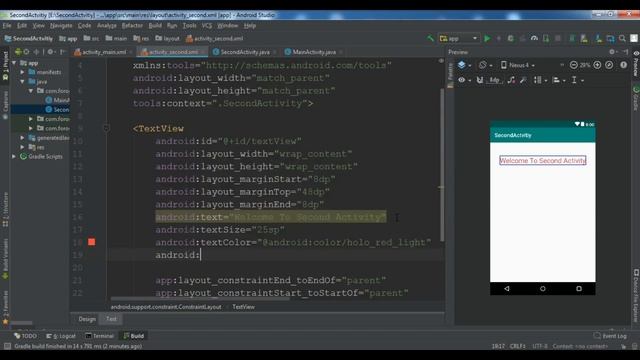Click the scroll-from-source icon in Project panel
The width and height of the screenshot is (640, 360).
point(27,52)
